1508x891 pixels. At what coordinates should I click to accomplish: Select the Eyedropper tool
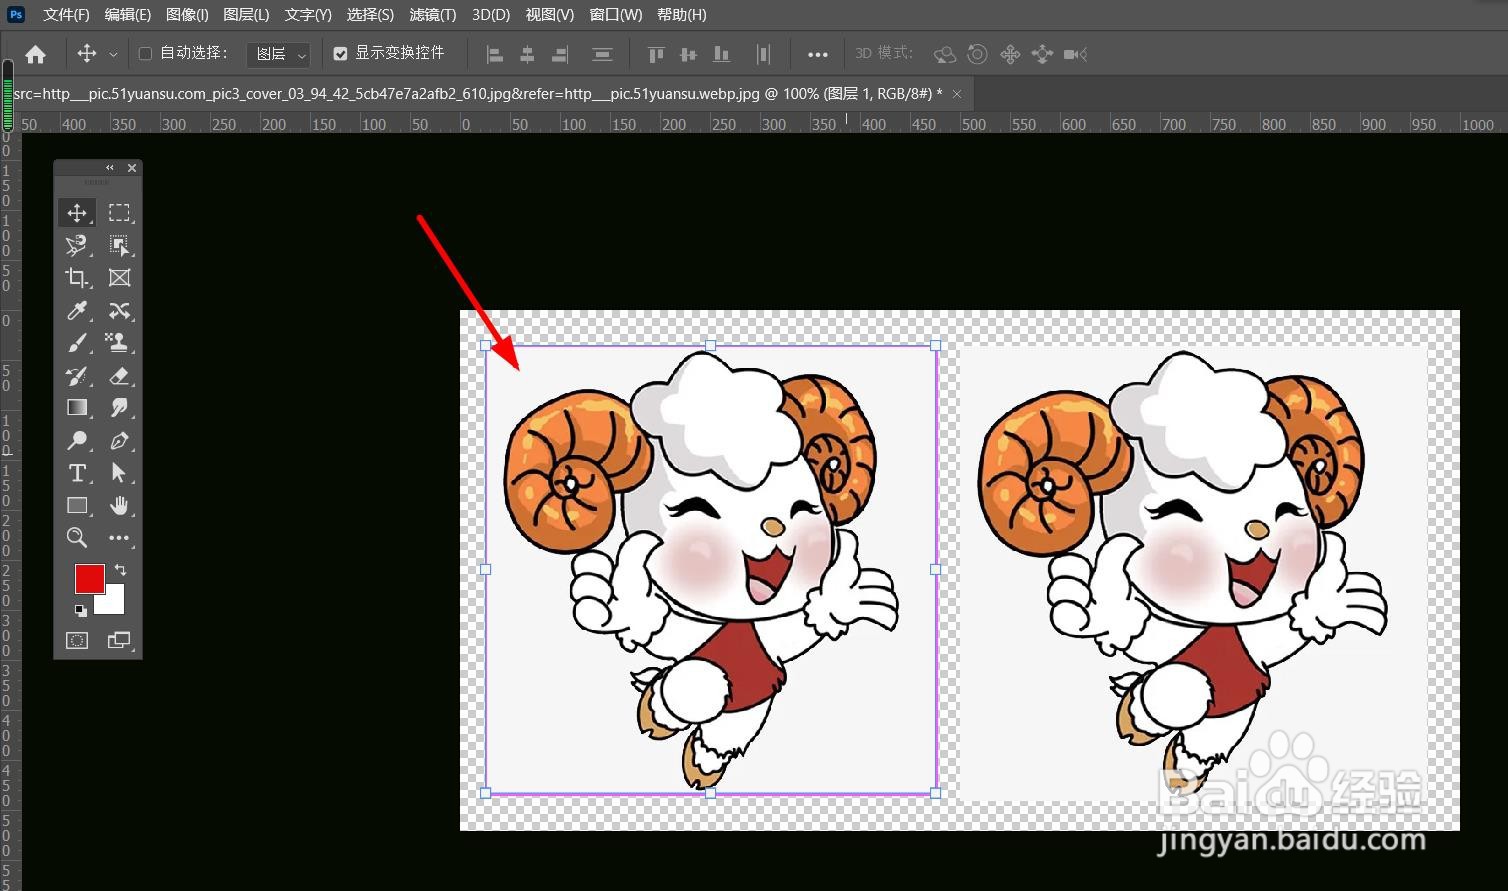coord(77,311)
